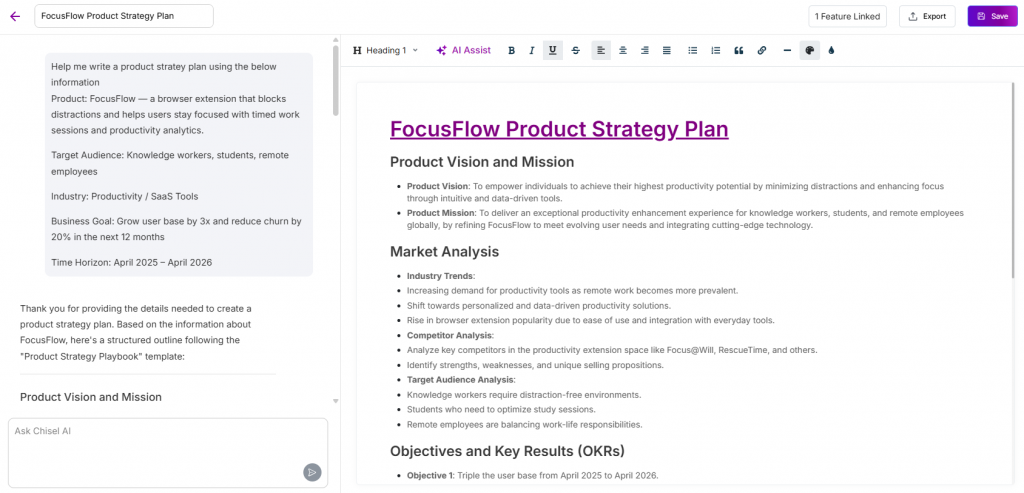This screenshot has height=493, width=1024.
Task: Insert a bulleted list
Action: click(693, 50)
